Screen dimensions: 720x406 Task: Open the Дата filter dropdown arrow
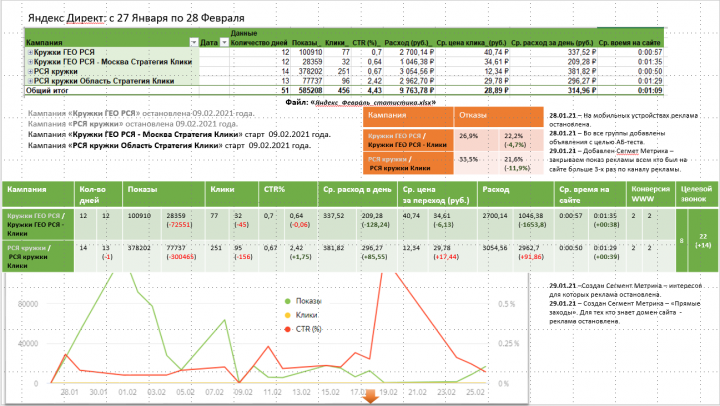point(224,42)
